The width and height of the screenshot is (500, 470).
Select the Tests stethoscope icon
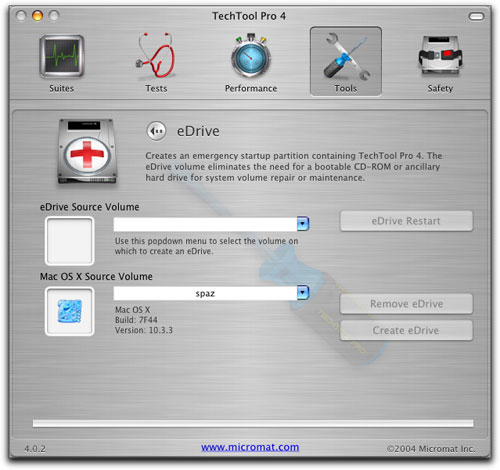(x=156, y=56)
